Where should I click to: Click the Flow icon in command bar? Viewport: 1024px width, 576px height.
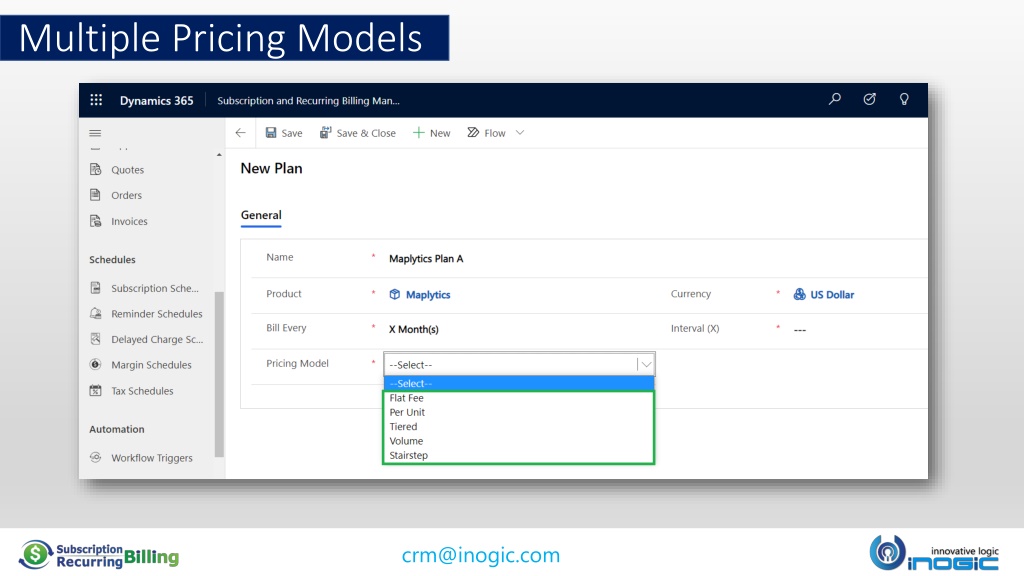[473, 133]
